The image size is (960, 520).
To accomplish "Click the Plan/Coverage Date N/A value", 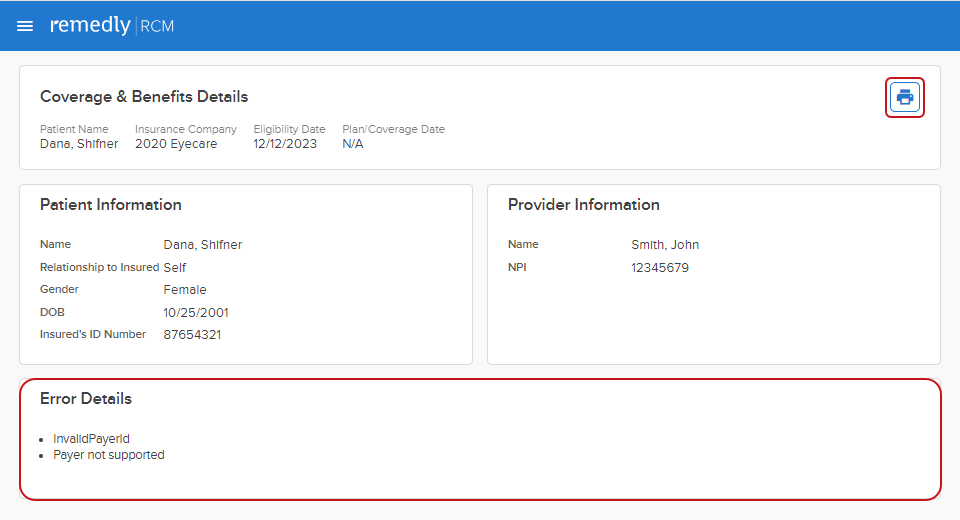I will click(x=353, y=144).
